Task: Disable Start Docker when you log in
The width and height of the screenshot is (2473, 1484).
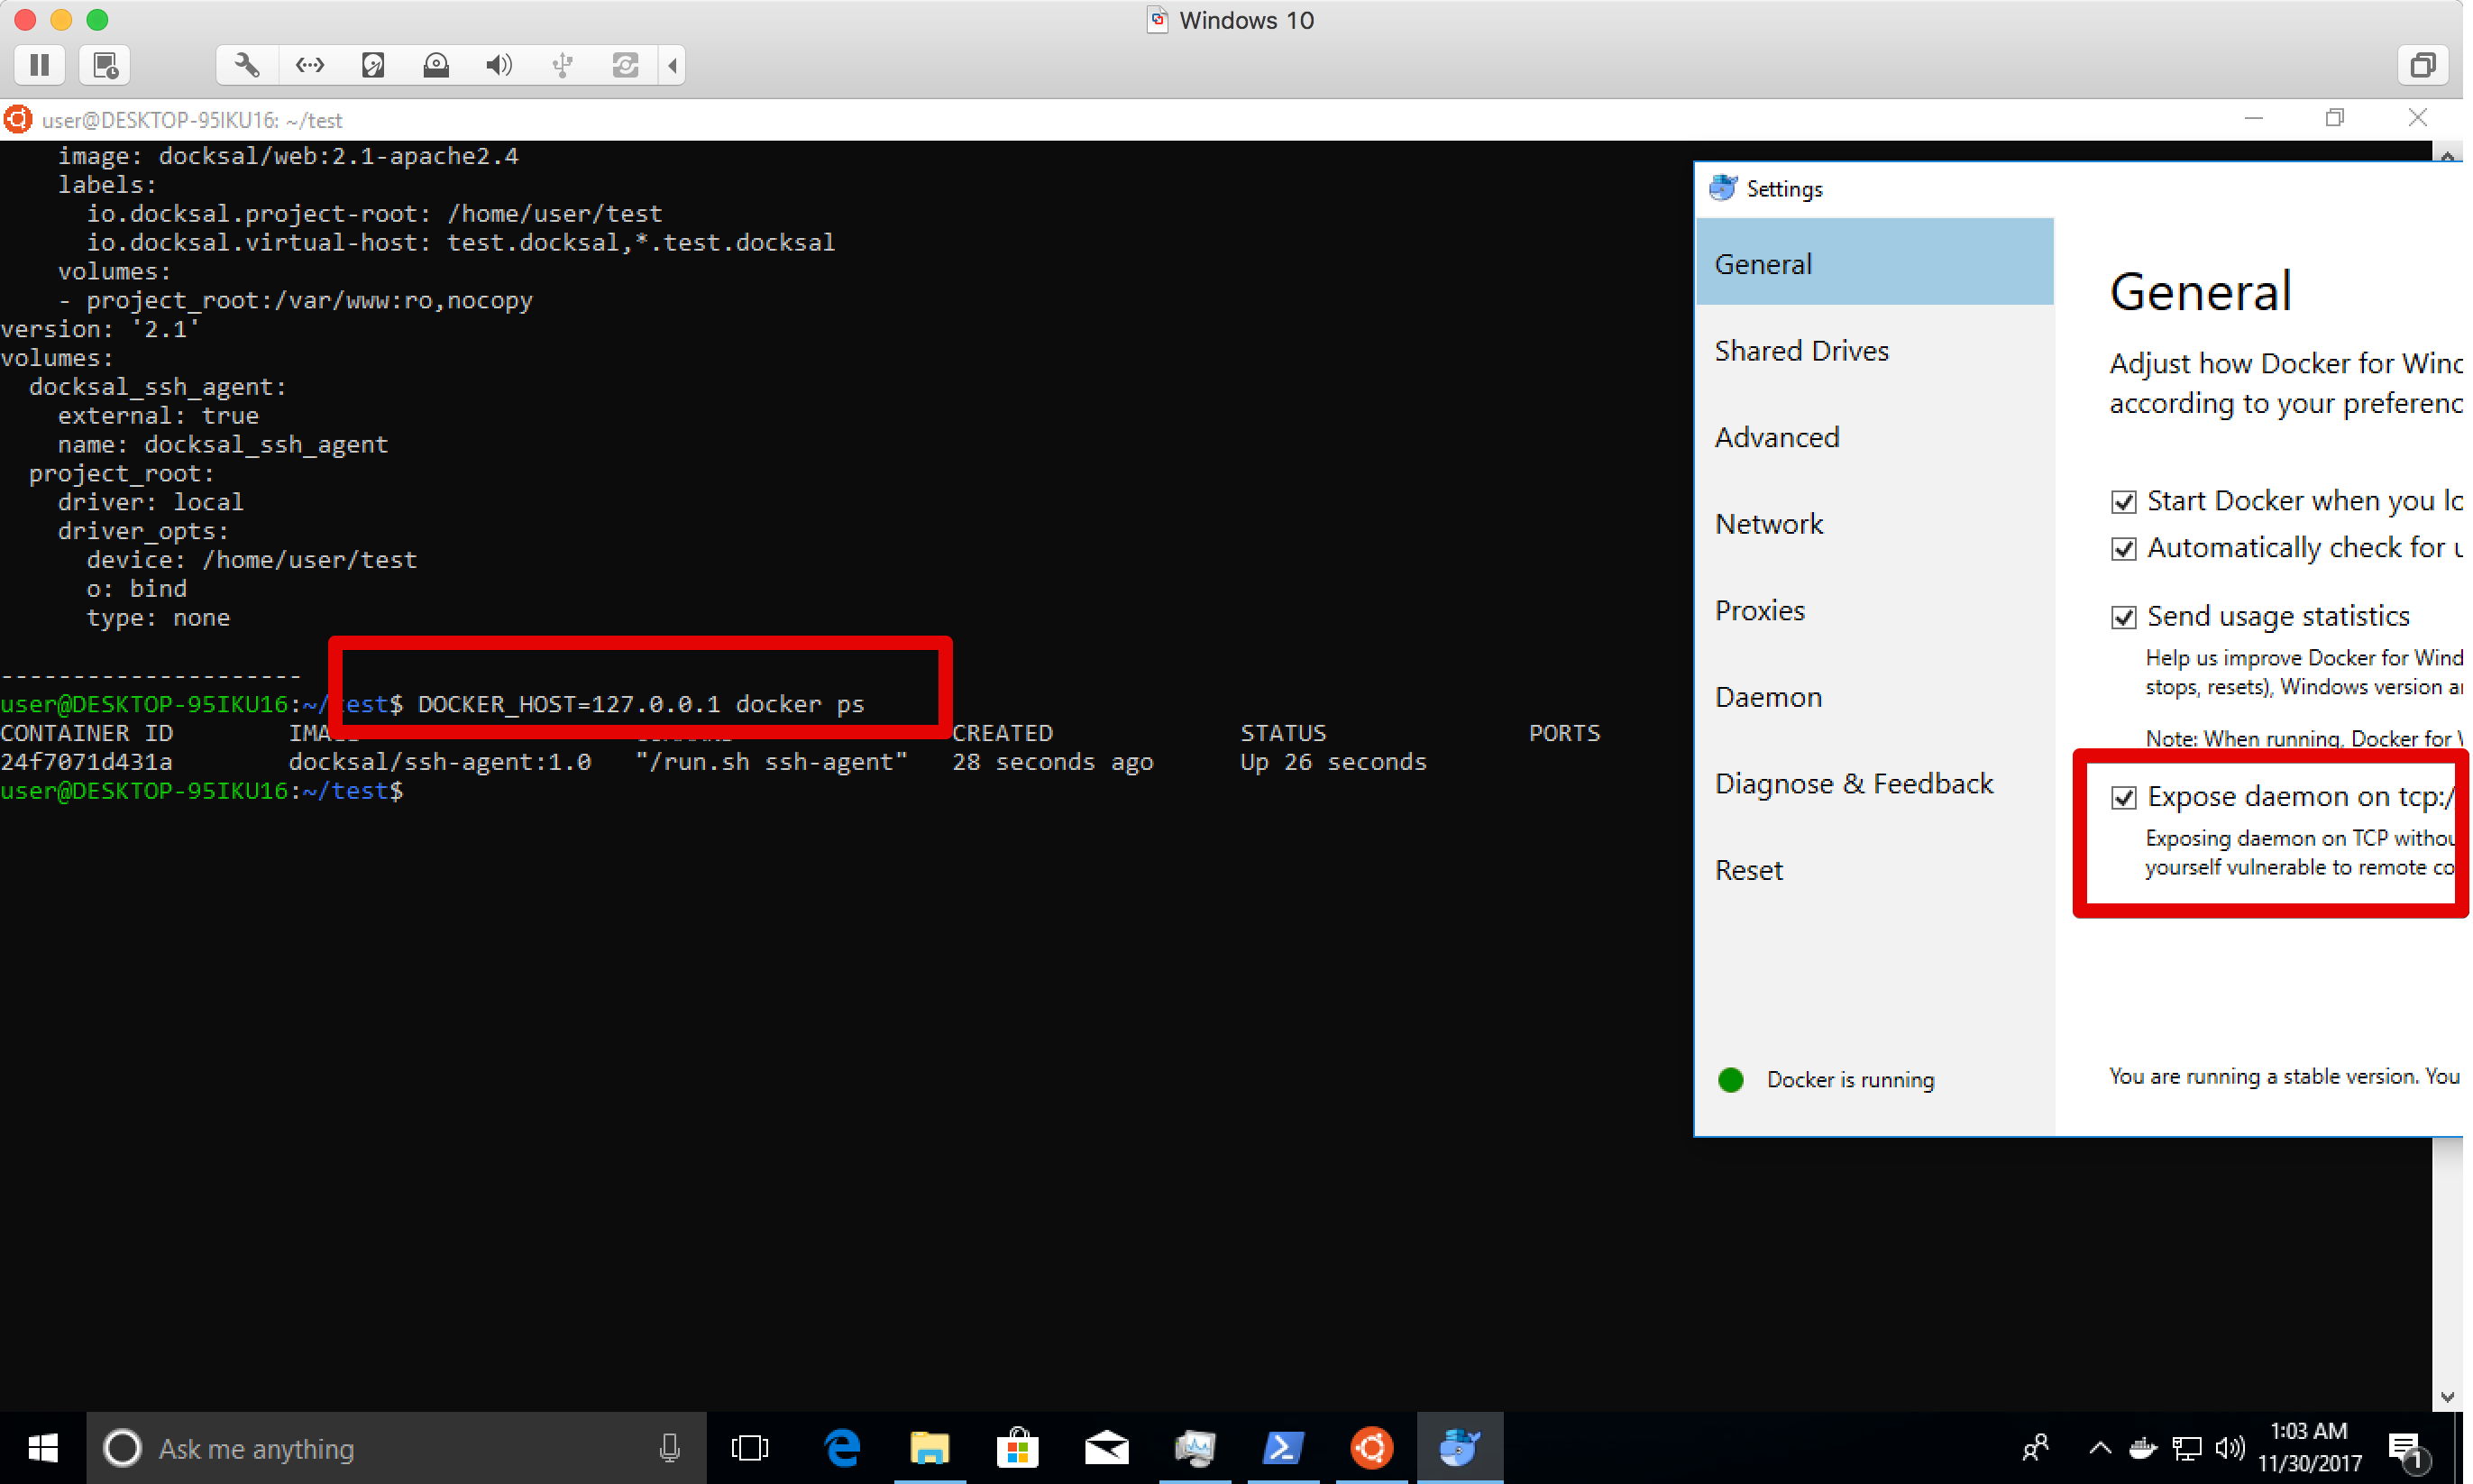Action: [2126, 500]
